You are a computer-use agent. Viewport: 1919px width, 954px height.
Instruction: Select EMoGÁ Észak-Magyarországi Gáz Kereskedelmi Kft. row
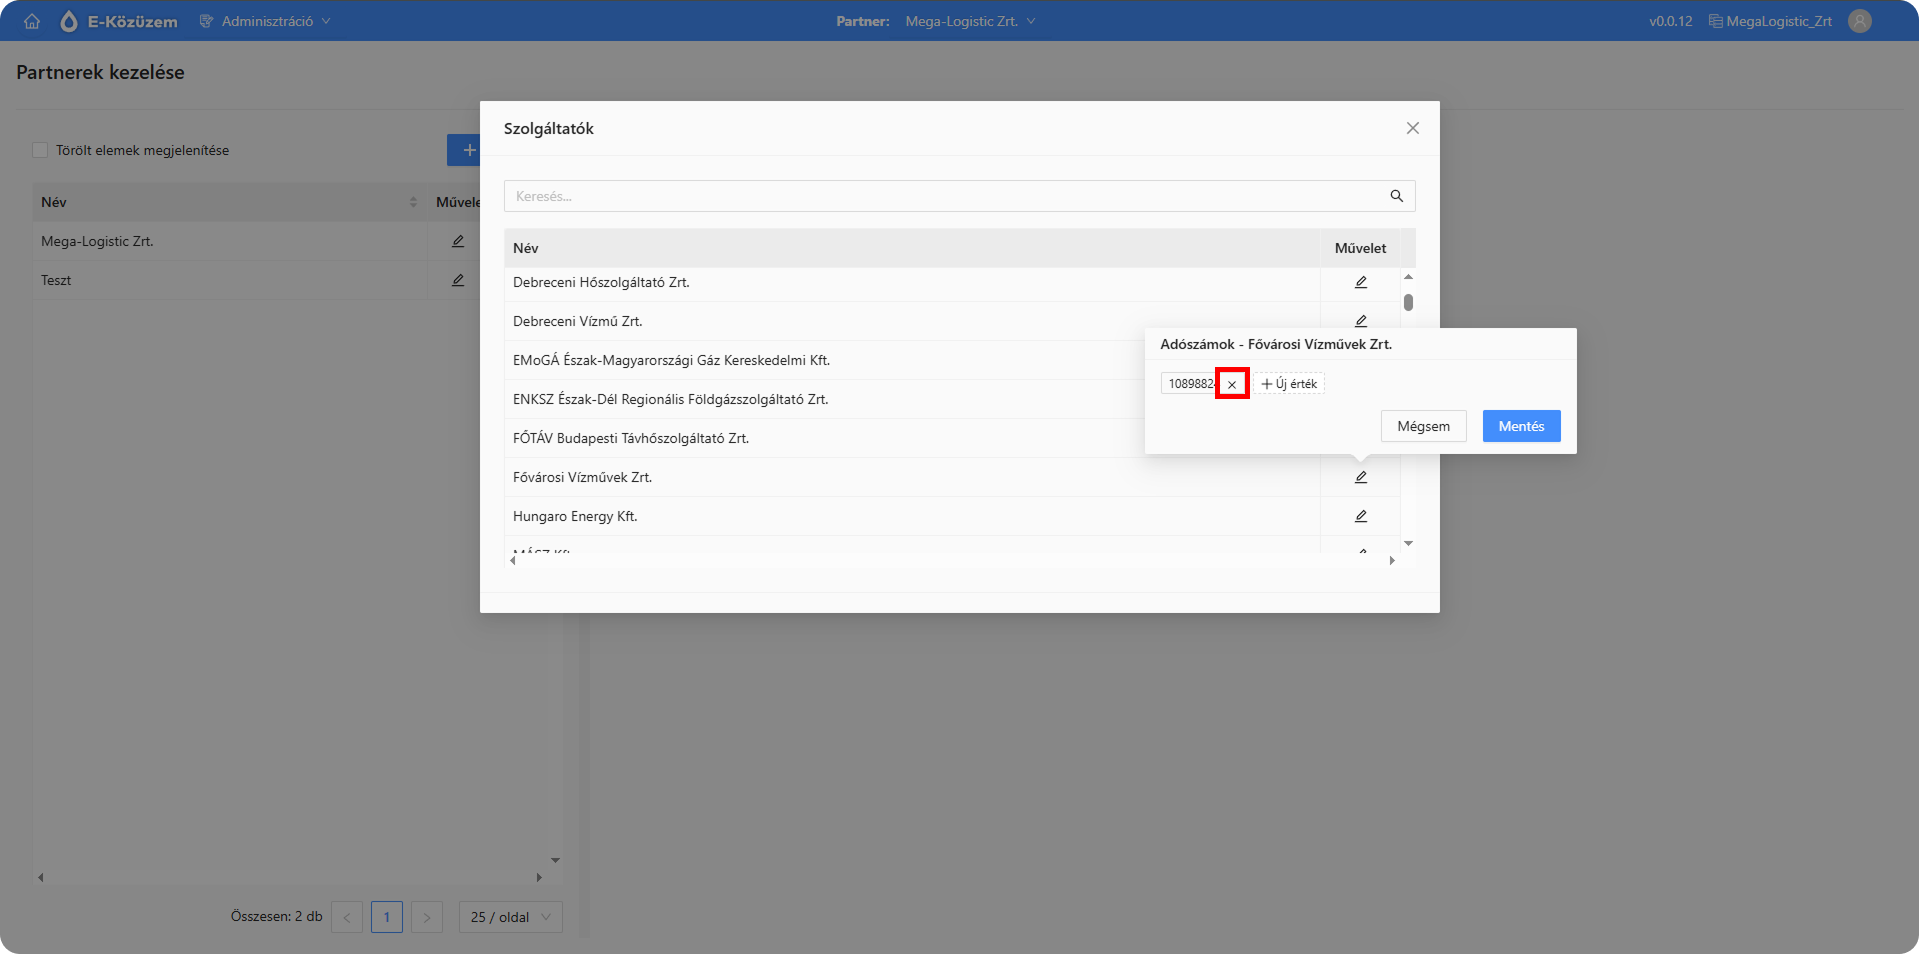click(671, 360)
